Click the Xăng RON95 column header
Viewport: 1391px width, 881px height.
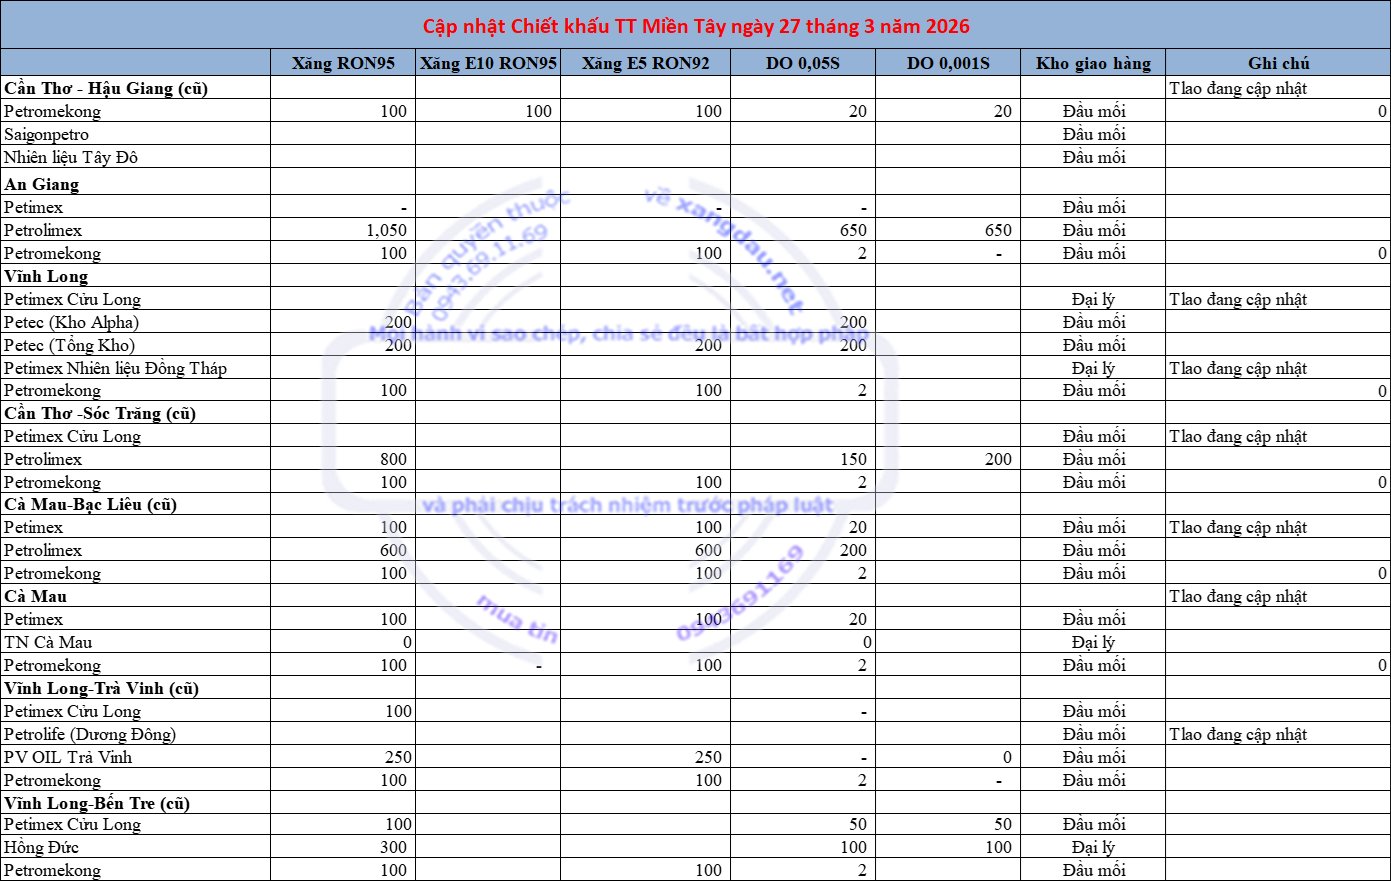point(343,63)
